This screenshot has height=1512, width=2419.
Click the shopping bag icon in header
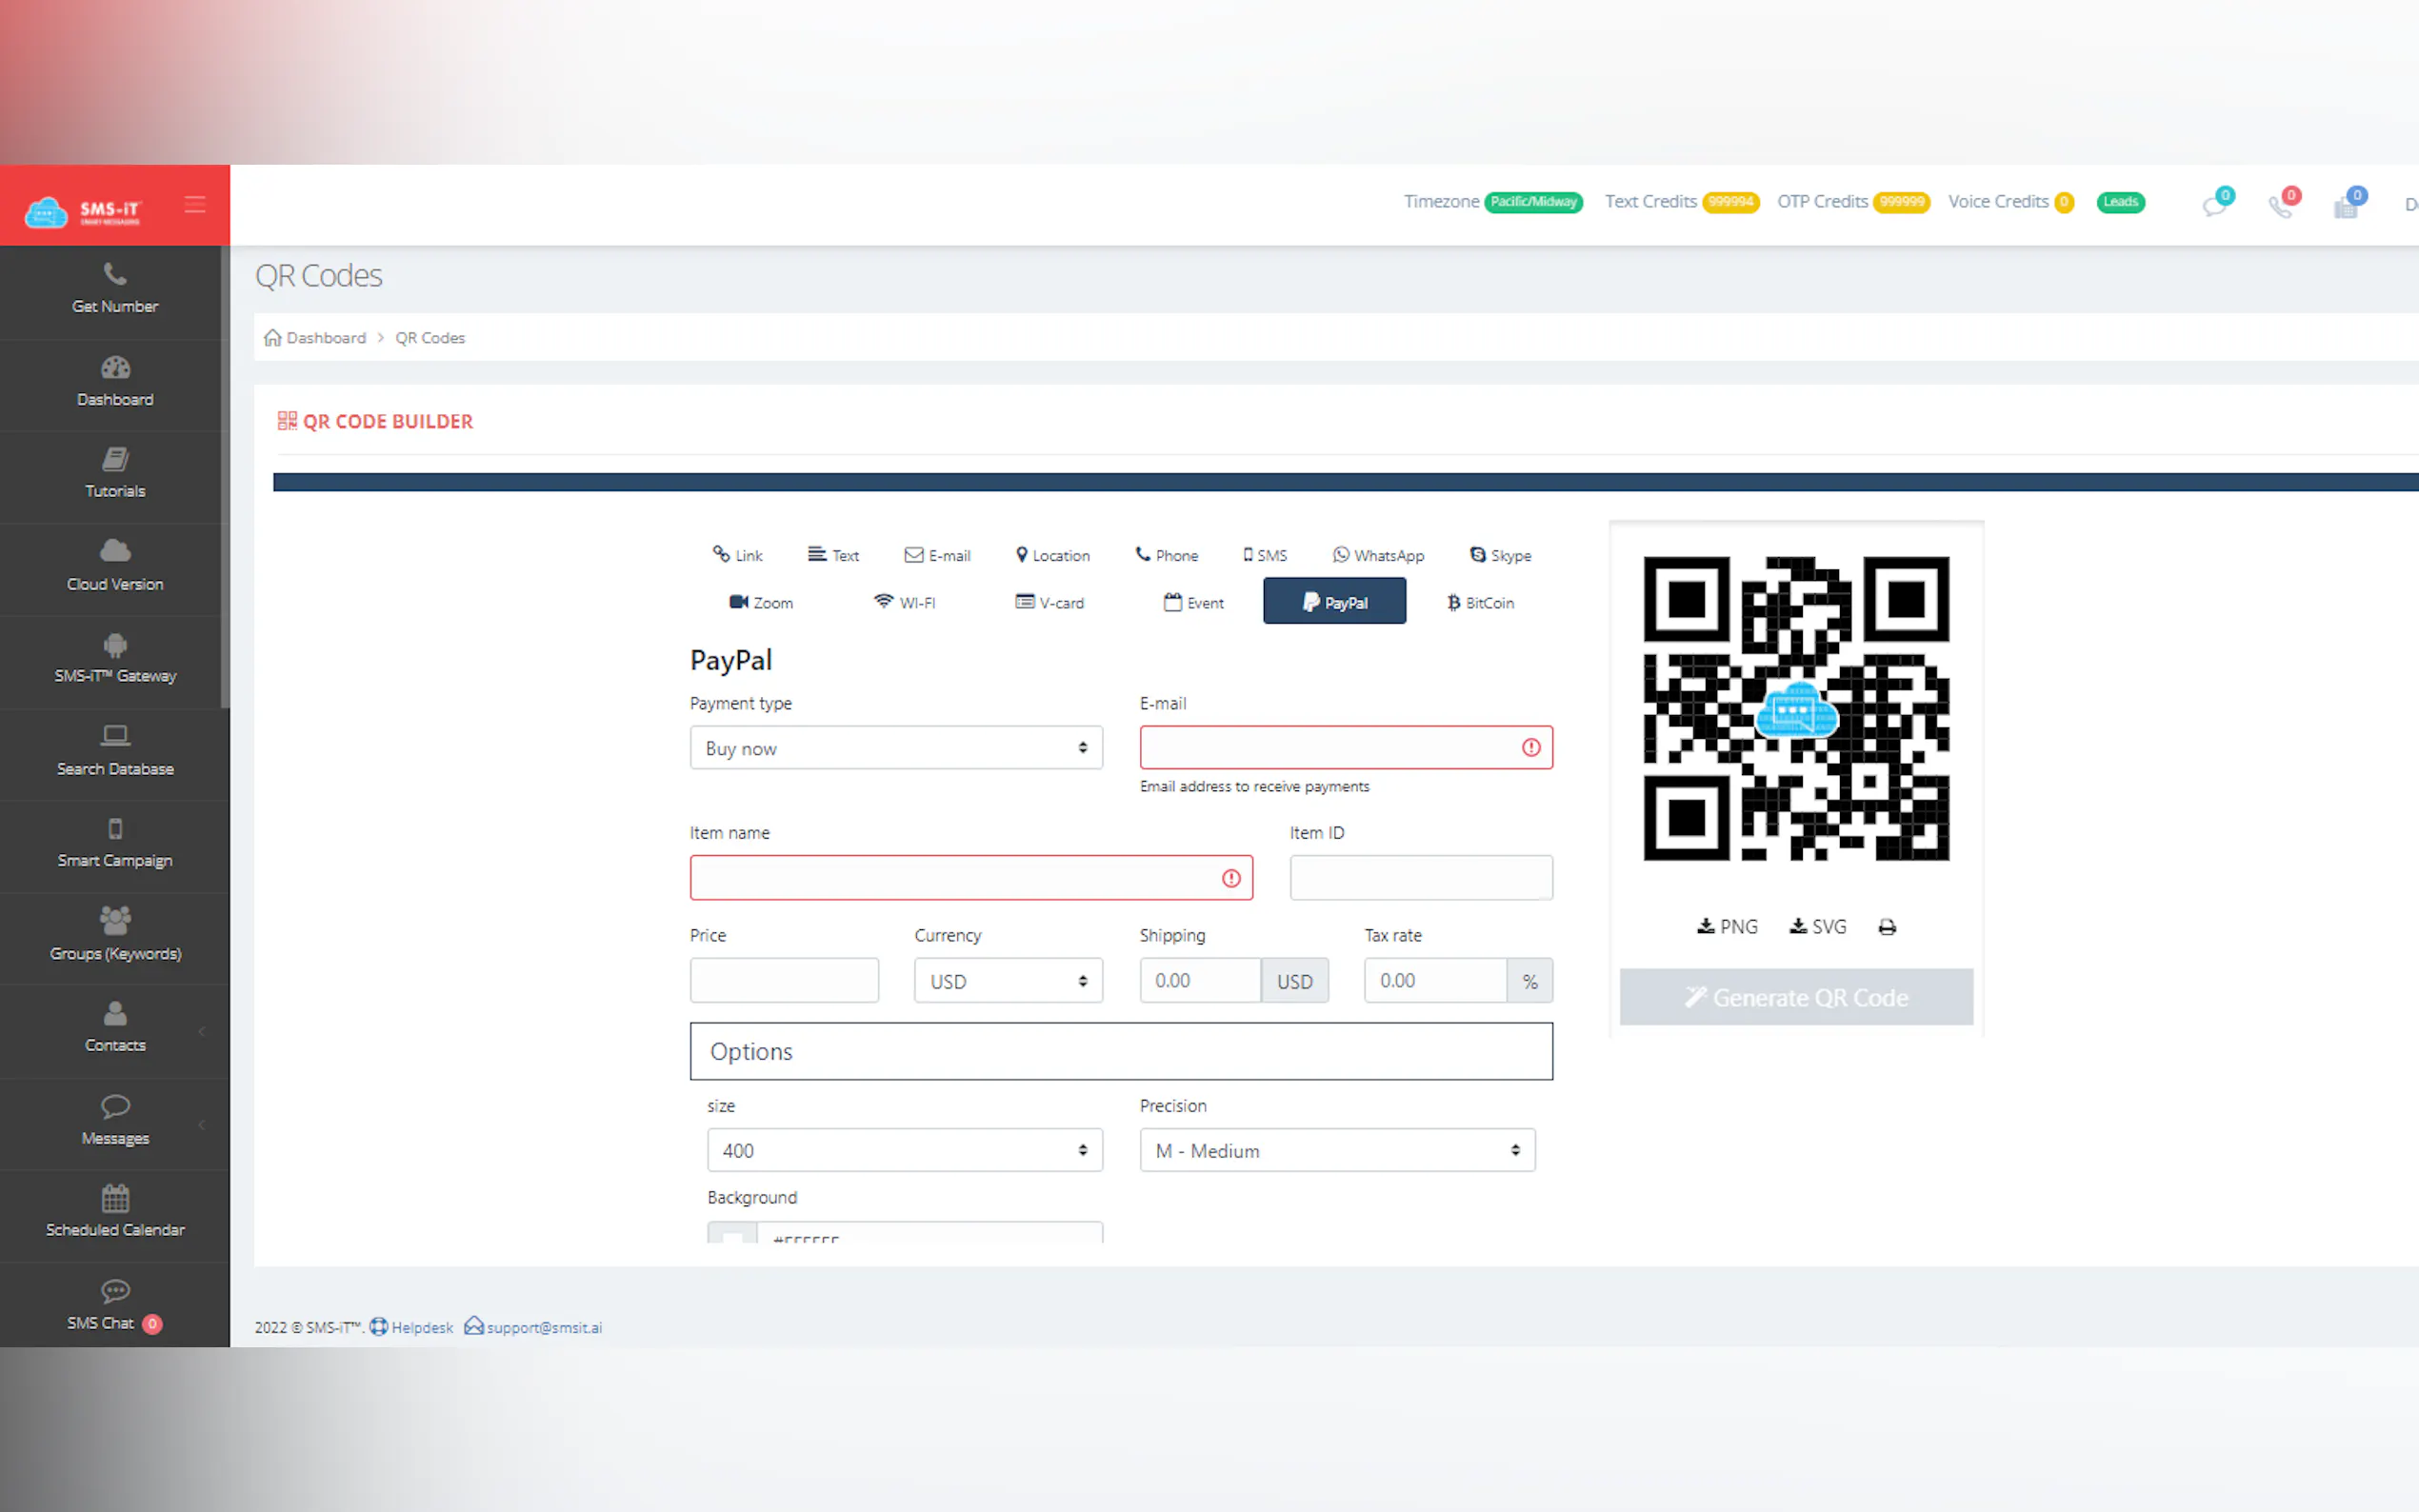(x=2346, y=205)
